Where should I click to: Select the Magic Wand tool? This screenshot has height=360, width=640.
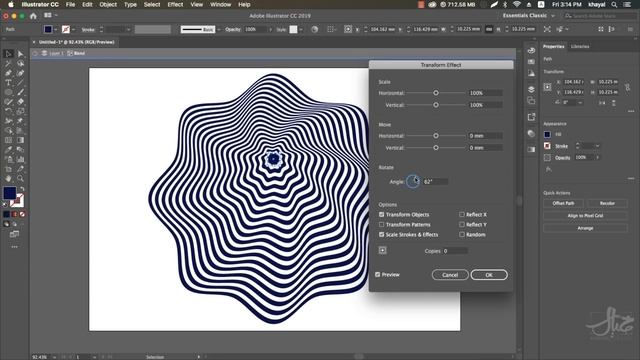tap(8, 64)
